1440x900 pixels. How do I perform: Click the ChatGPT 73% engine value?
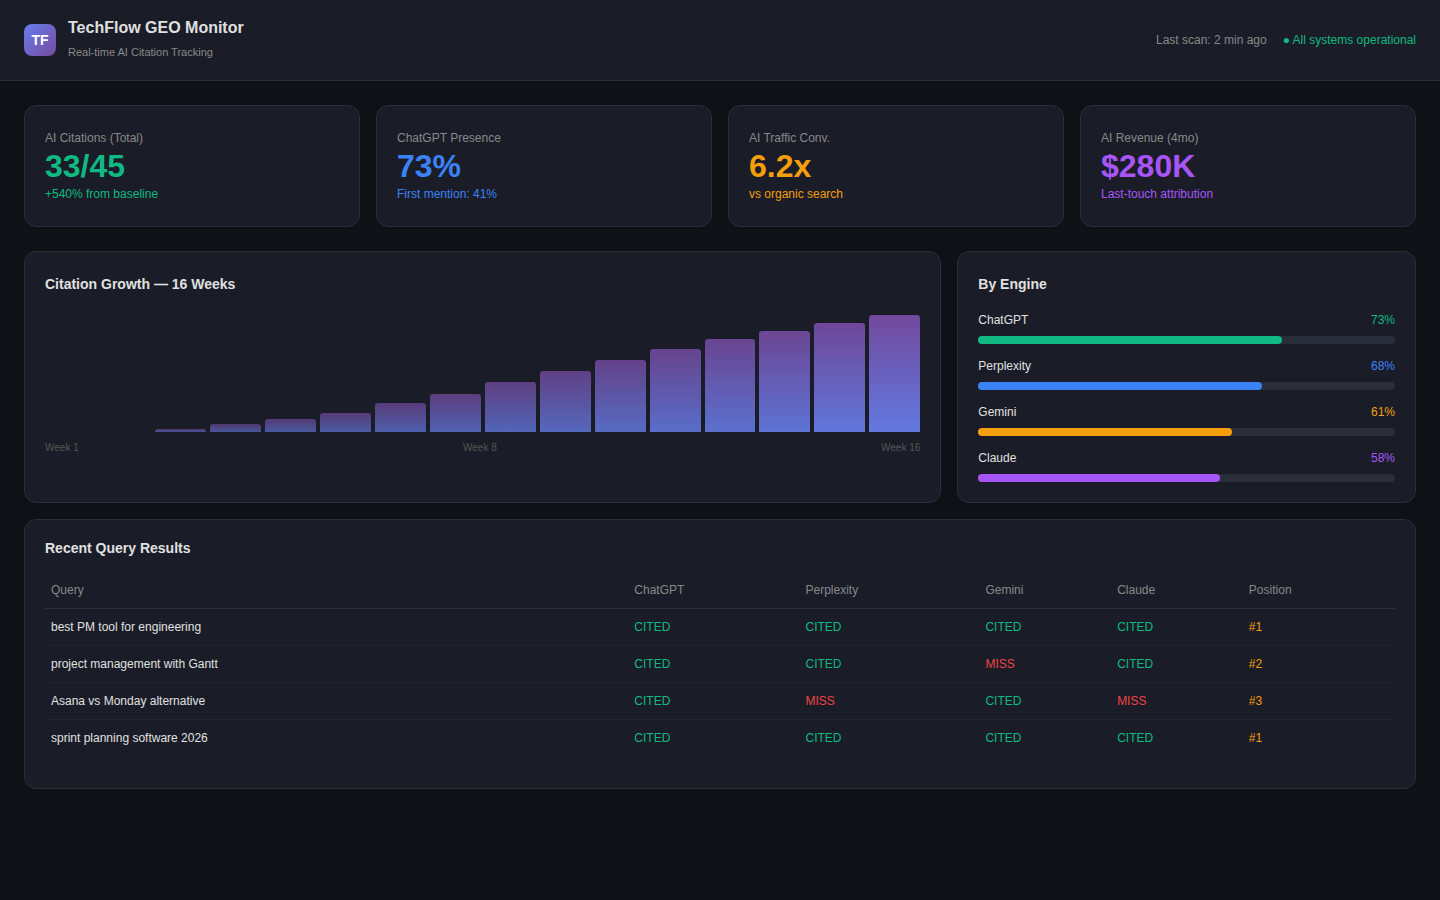pyautogui.click(x=1383, y=320)
